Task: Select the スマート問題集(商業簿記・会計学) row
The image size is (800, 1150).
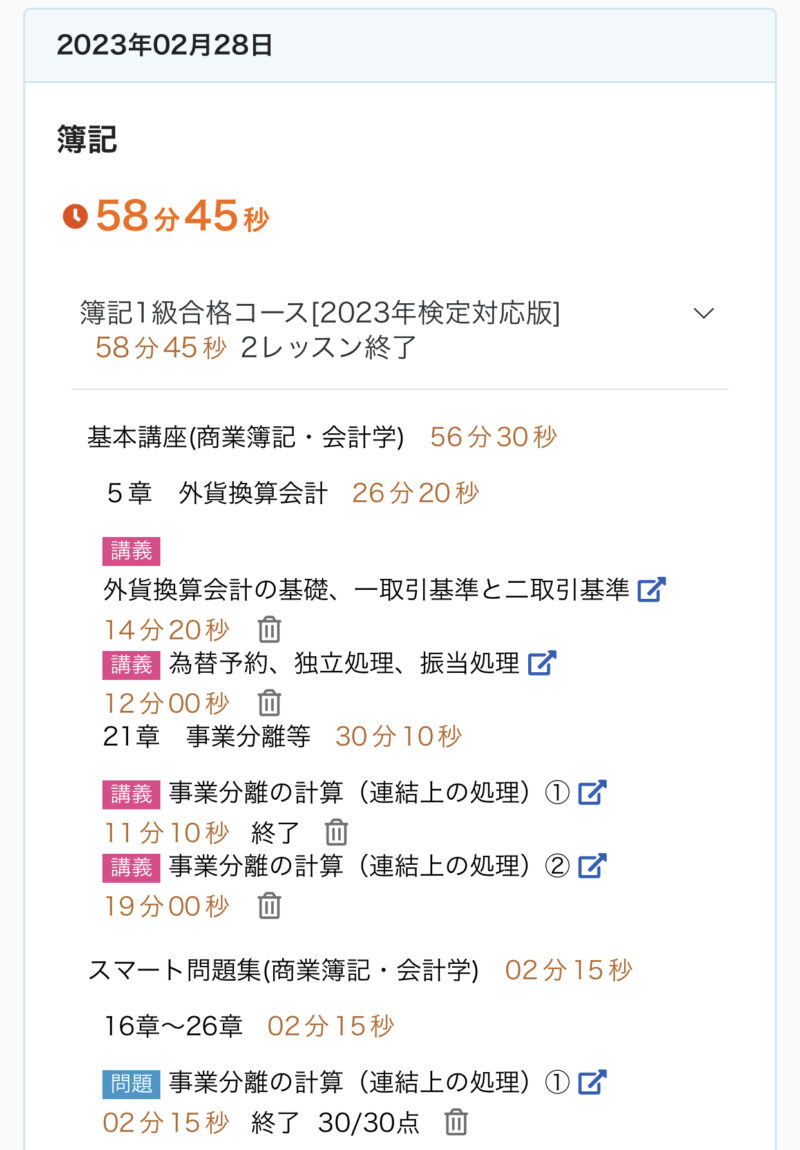Action: 283,970
